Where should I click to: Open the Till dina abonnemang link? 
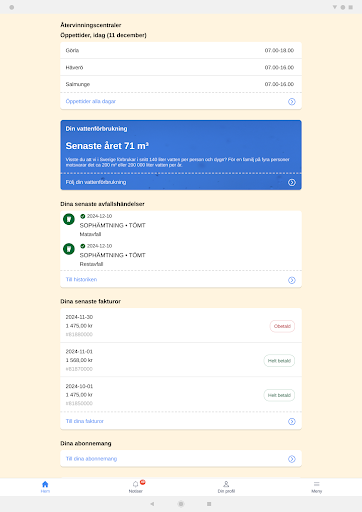91,459
